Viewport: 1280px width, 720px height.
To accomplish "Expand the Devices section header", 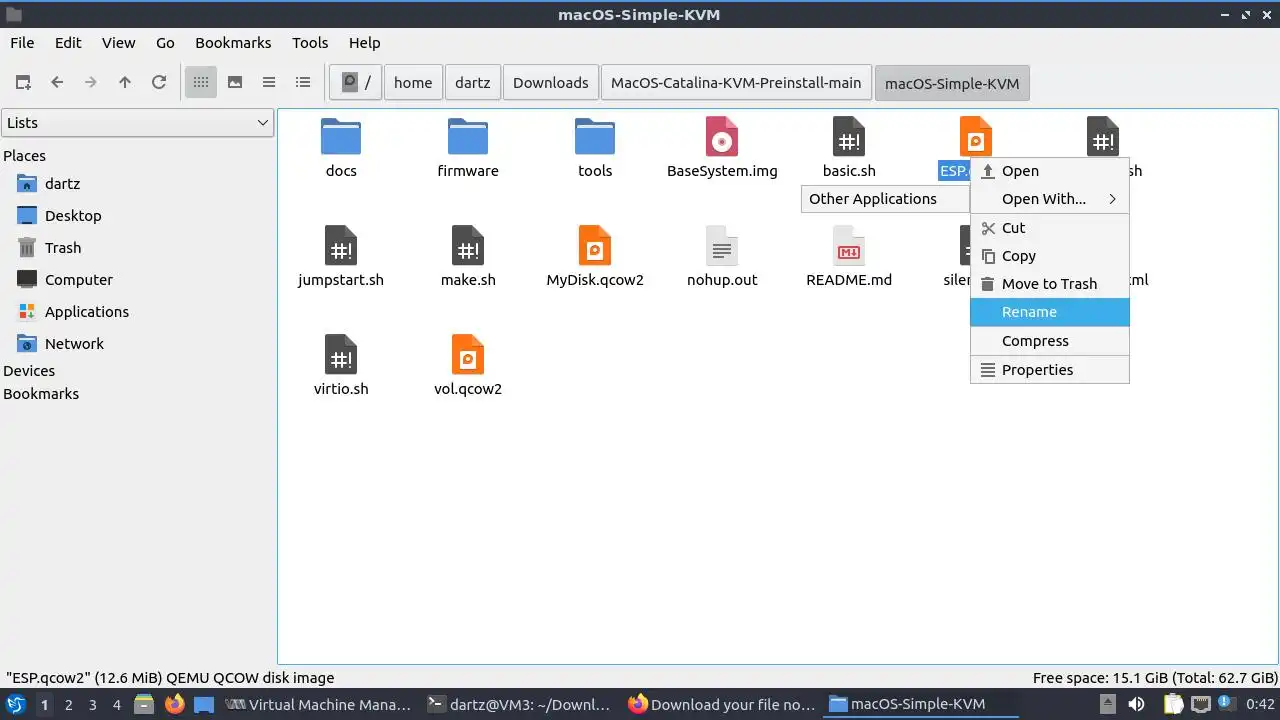I will 29,371.
